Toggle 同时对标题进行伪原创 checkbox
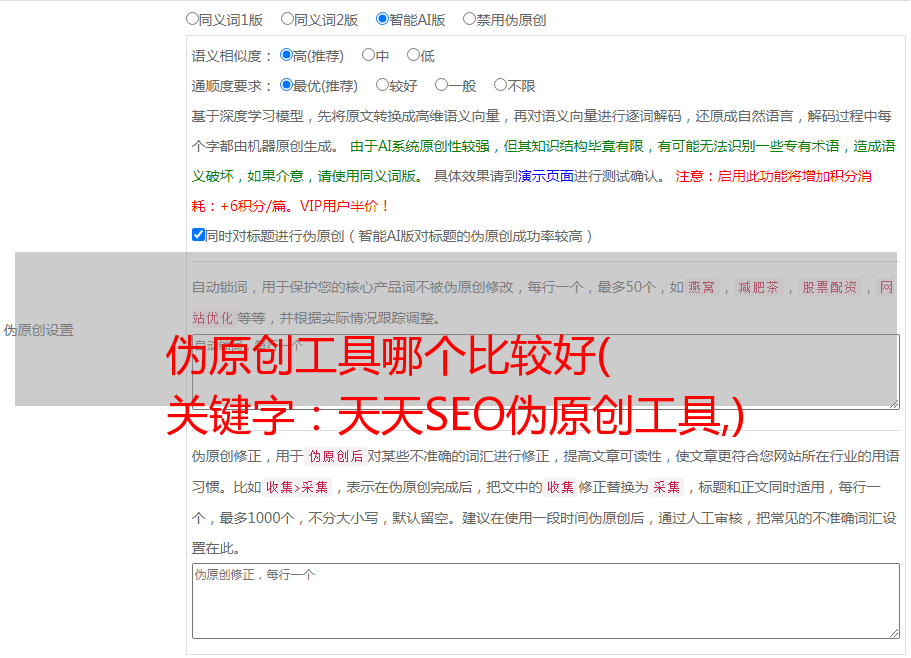The image size is (911, 658). coord(198,235)
